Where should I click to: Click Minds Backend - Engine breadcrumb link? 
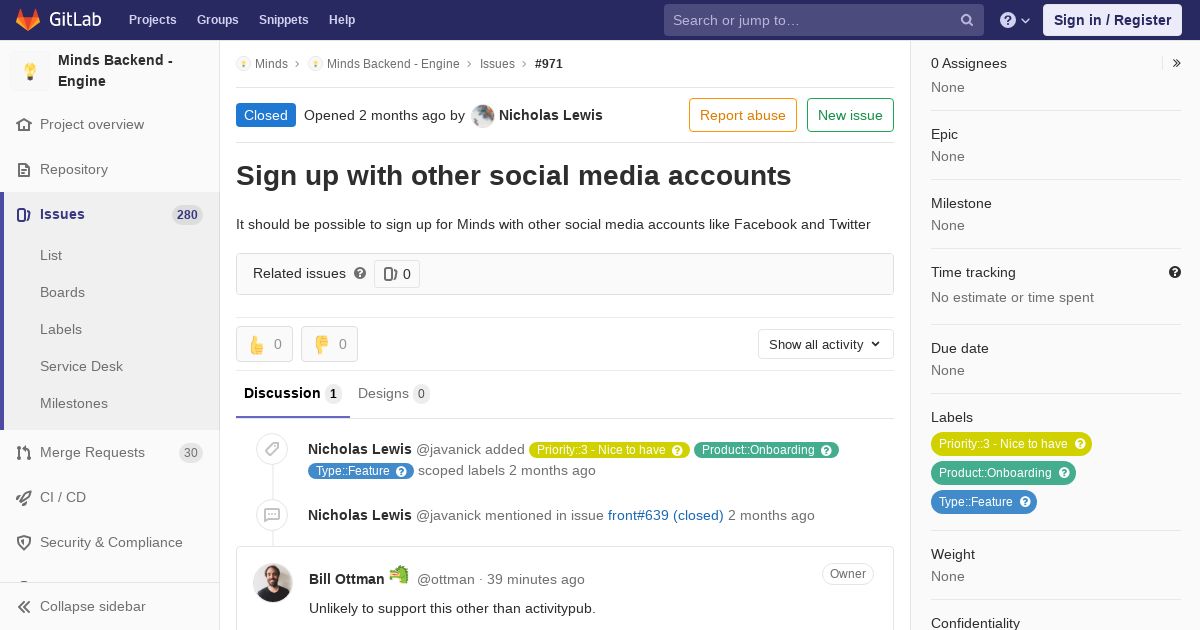pos(393,64)
